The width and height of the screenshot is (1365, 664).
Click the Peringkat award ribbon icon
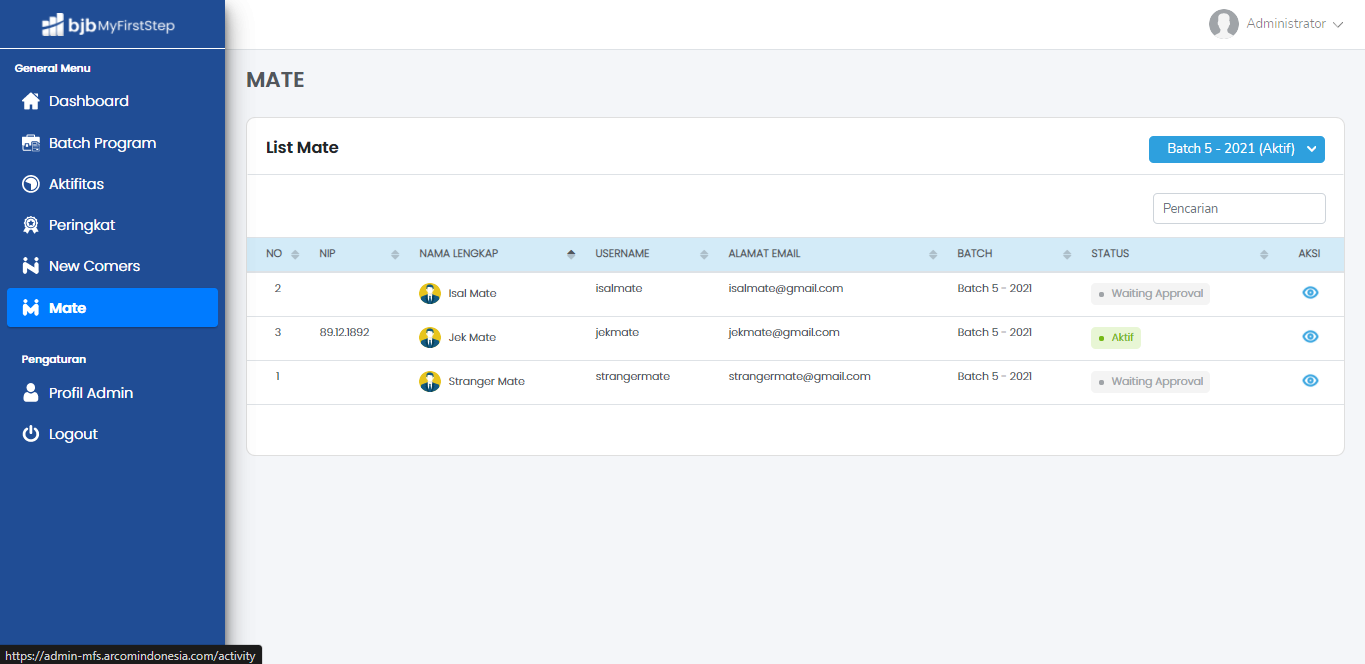coord(31,225)
